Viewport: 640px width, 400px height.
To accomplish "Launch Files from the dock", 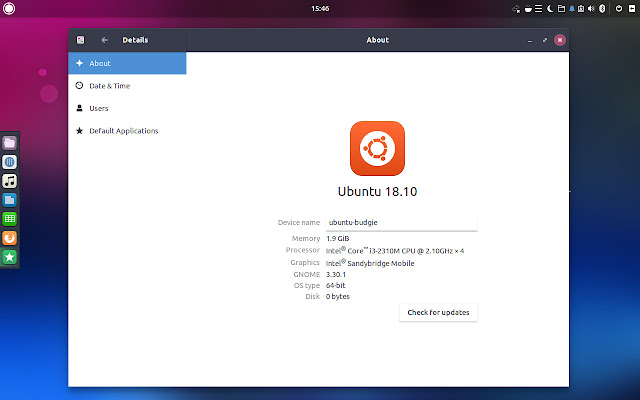I will coord(9,143).
